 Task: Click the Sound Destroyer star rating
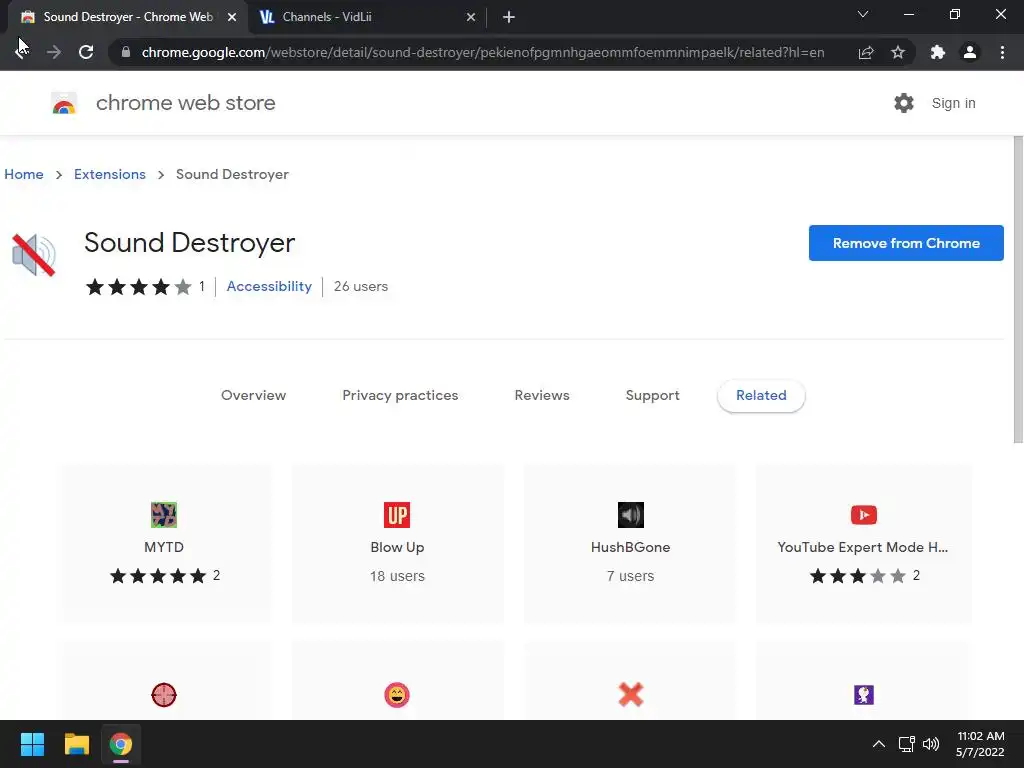click(138, 287)
